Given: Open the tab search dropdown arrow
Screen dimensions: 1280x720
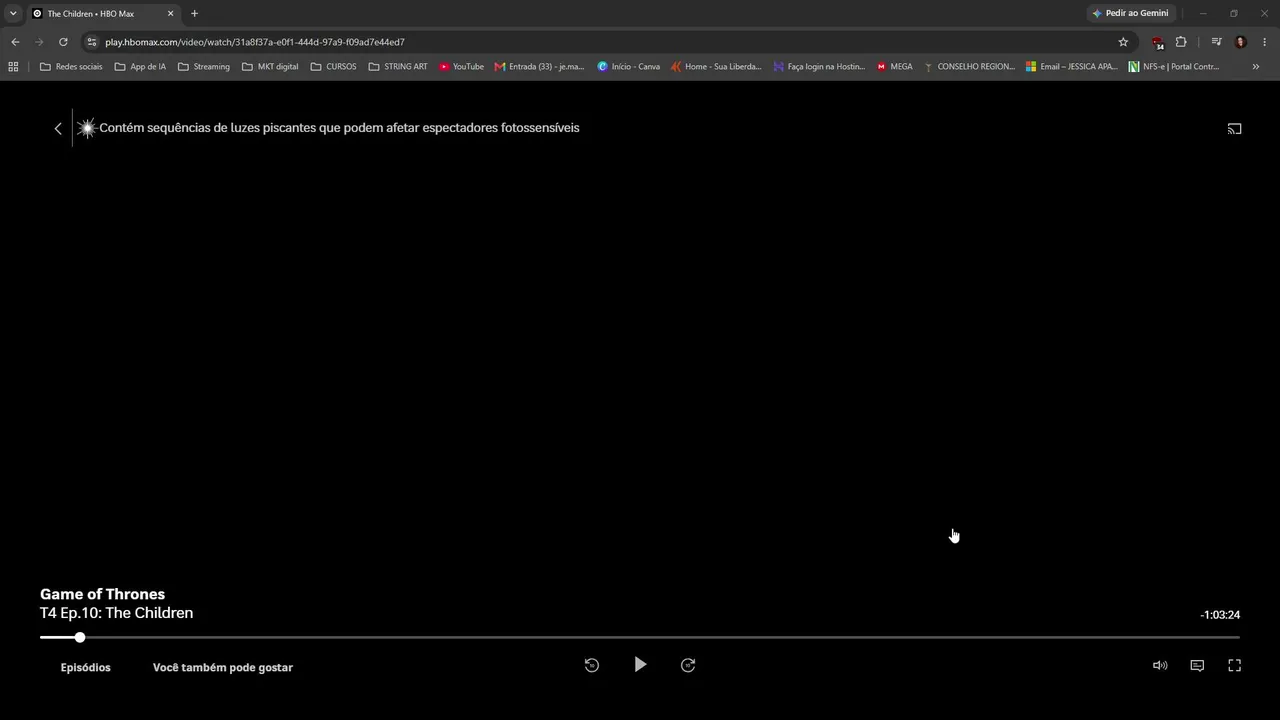Looking at the screenshot, I should tap(13, 13).
